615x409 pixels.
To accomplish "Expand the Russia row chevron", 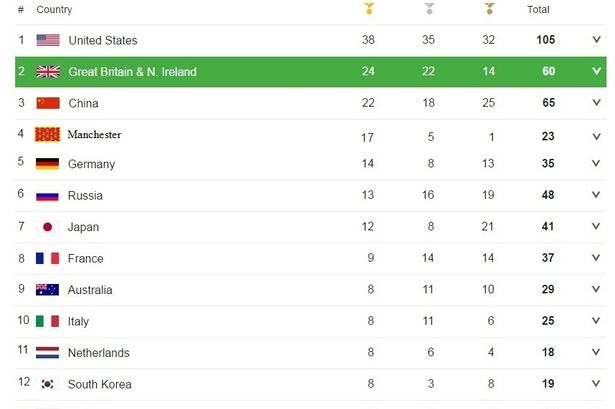I will 596,195.
